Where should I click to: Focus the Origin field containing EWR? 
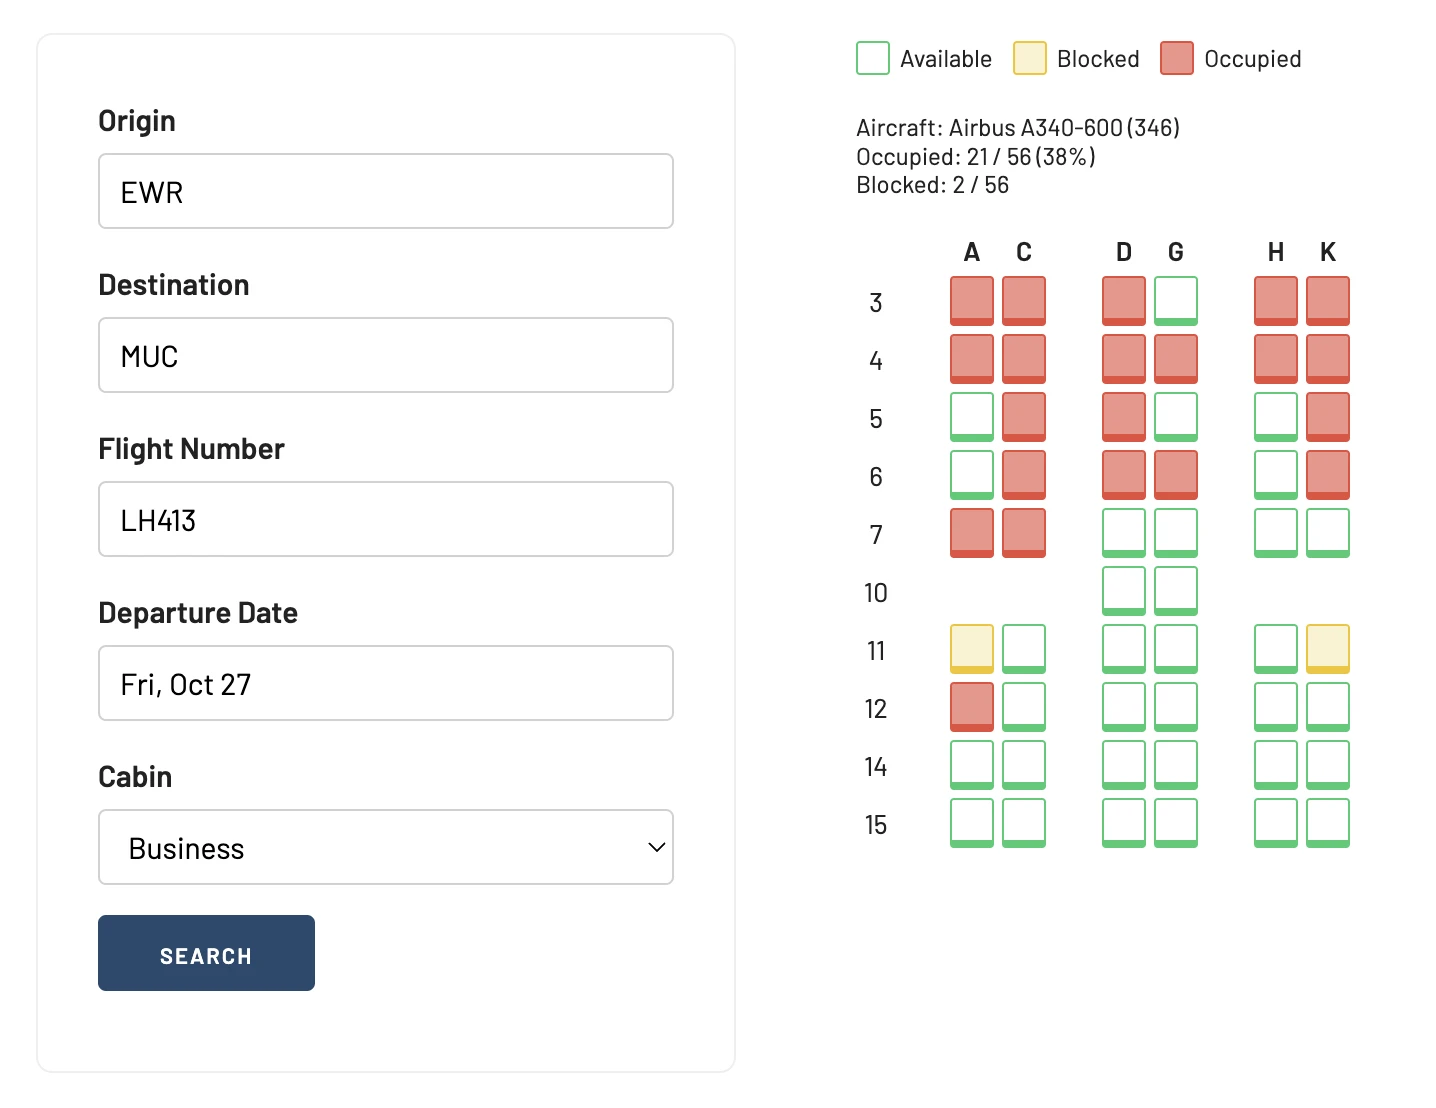(386, 191)
